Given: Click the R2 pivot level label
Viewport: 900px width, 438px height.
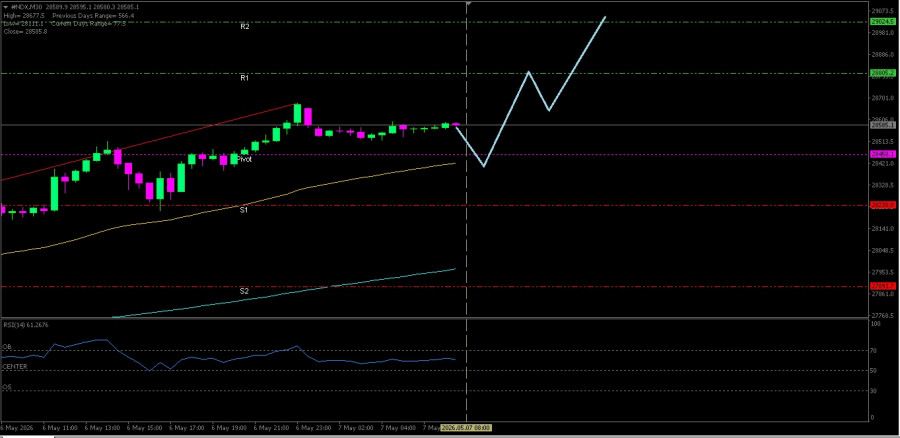Looking at the screenshot, I should point(245,26).
